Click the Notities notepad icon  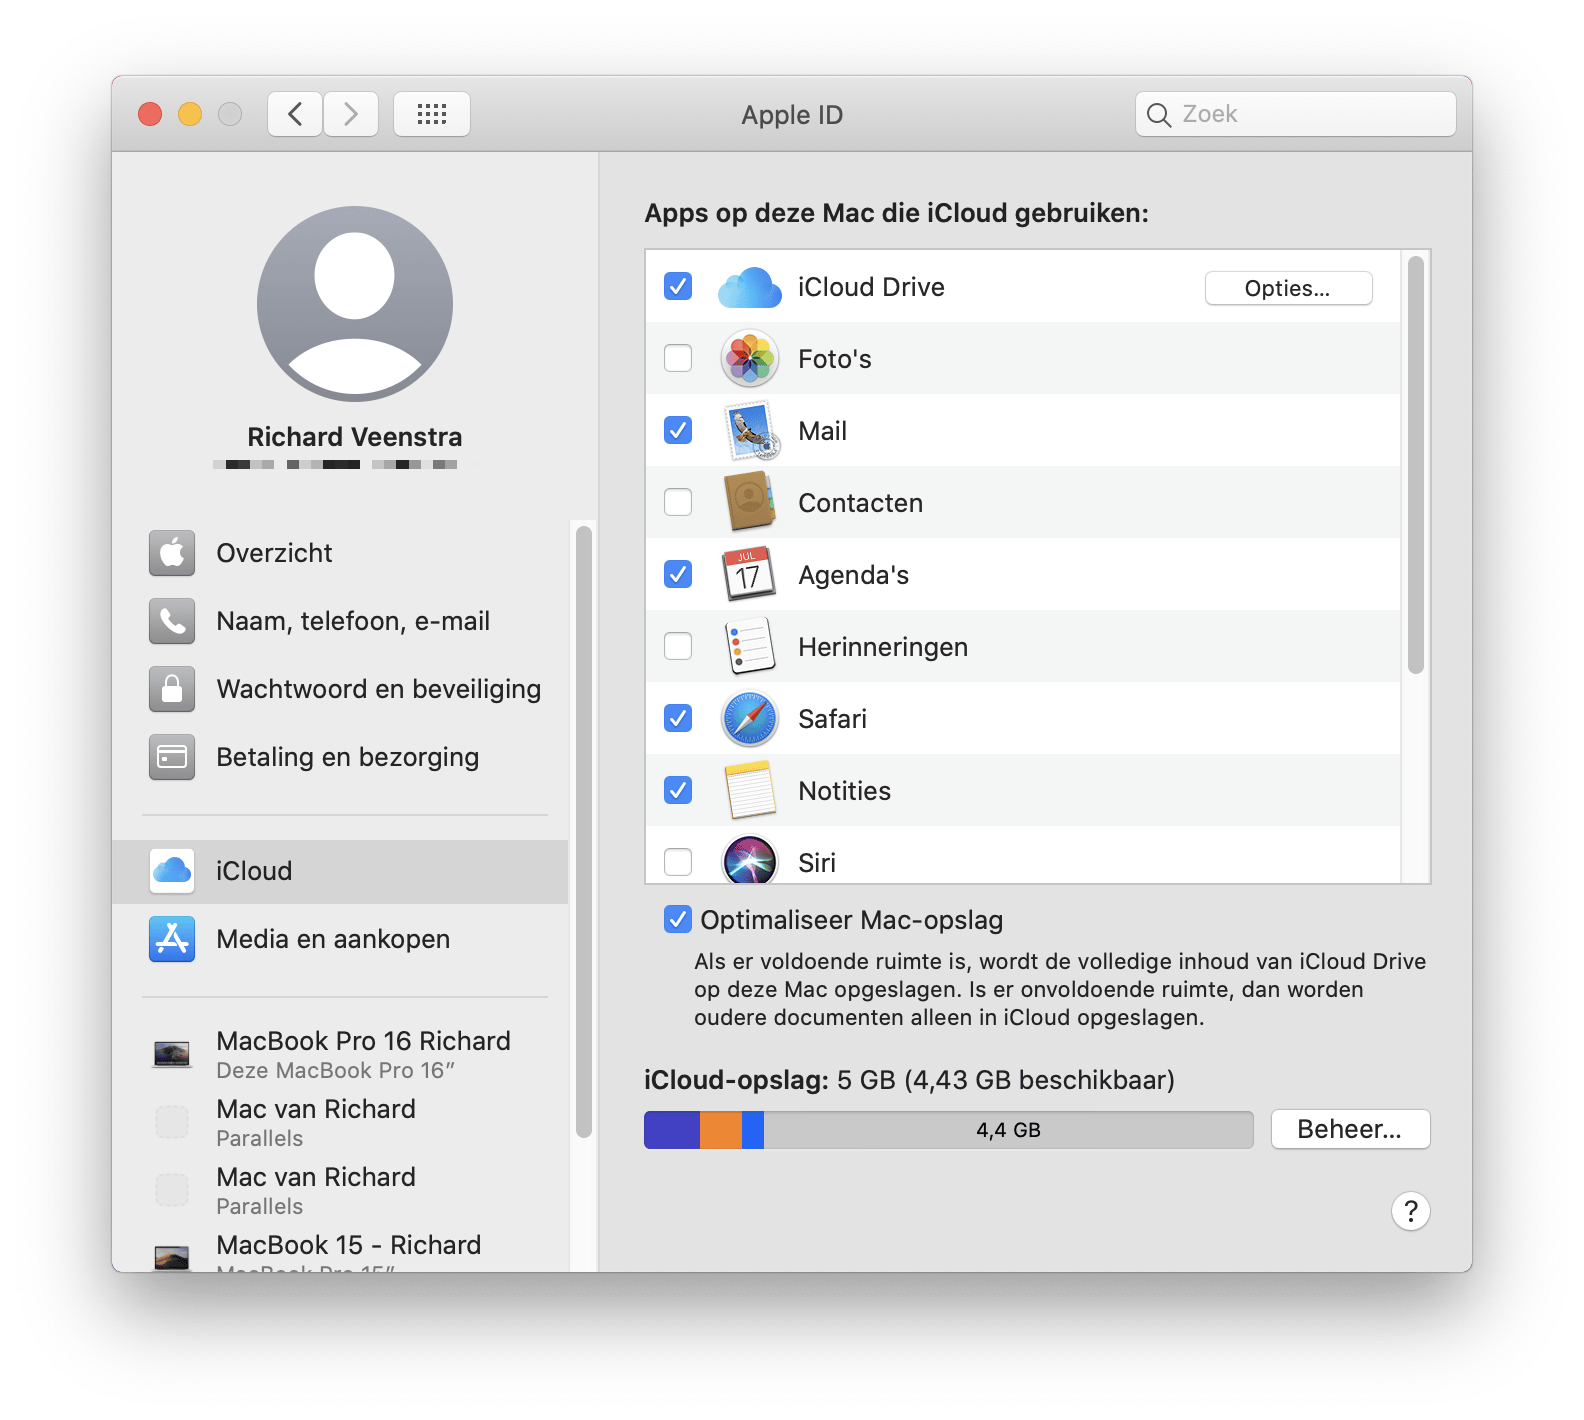pyautogui.click(x=750, y=790)
